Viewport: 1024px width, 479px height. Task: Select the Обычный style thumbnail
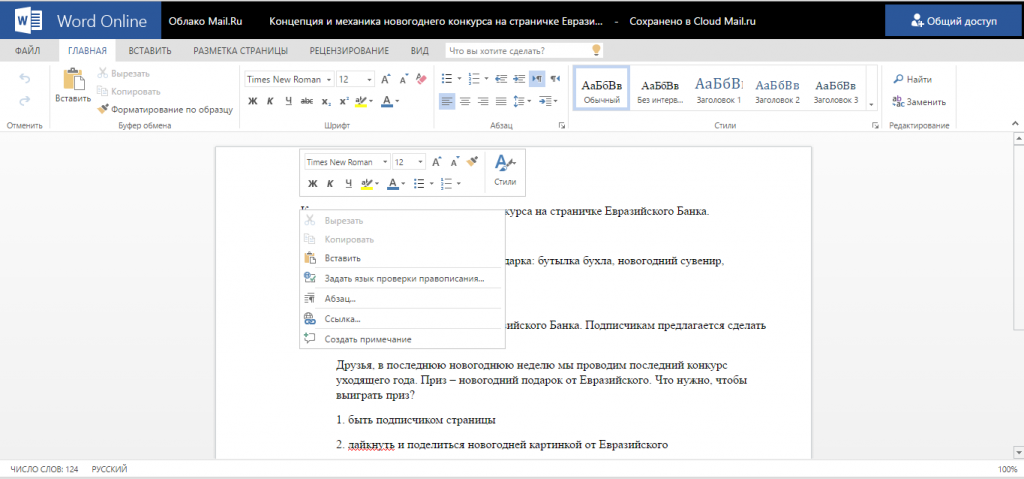(601, 88)
